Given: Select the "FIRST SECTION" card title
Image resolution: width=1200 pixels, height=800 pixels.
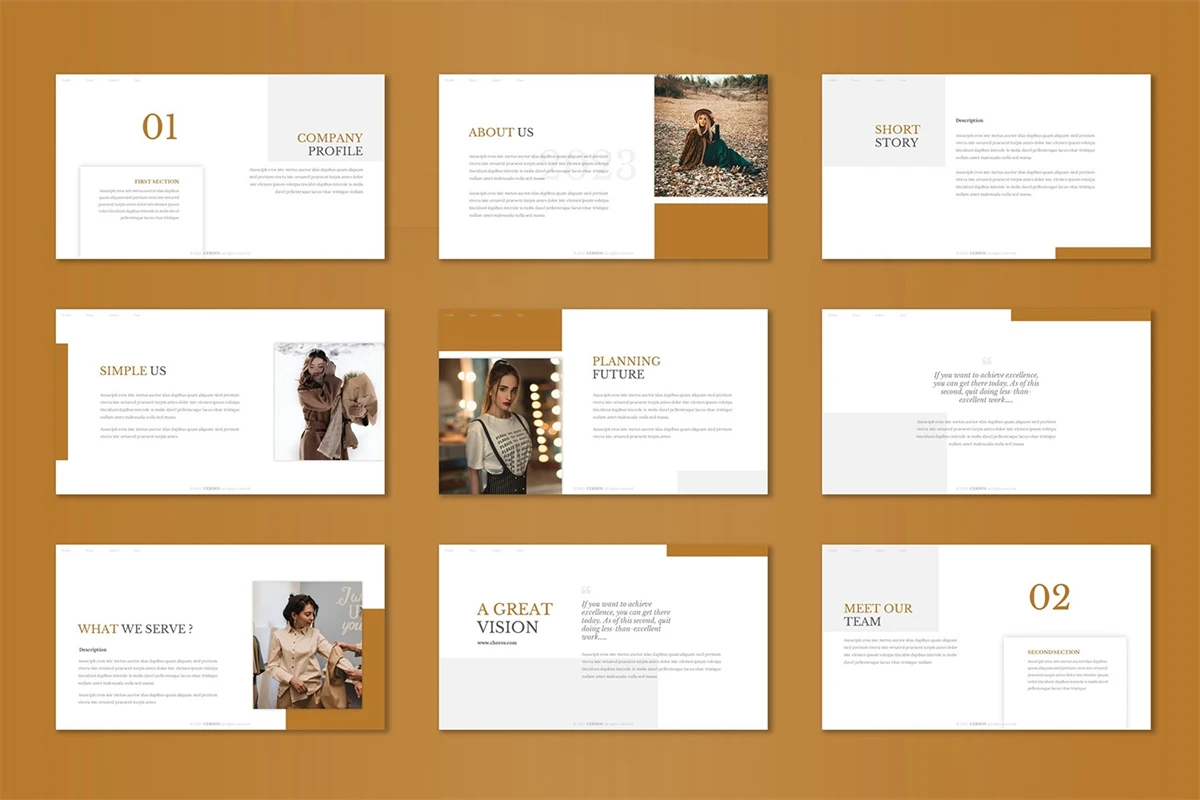Looking at the screenshot, I should [x=157, y=182].
